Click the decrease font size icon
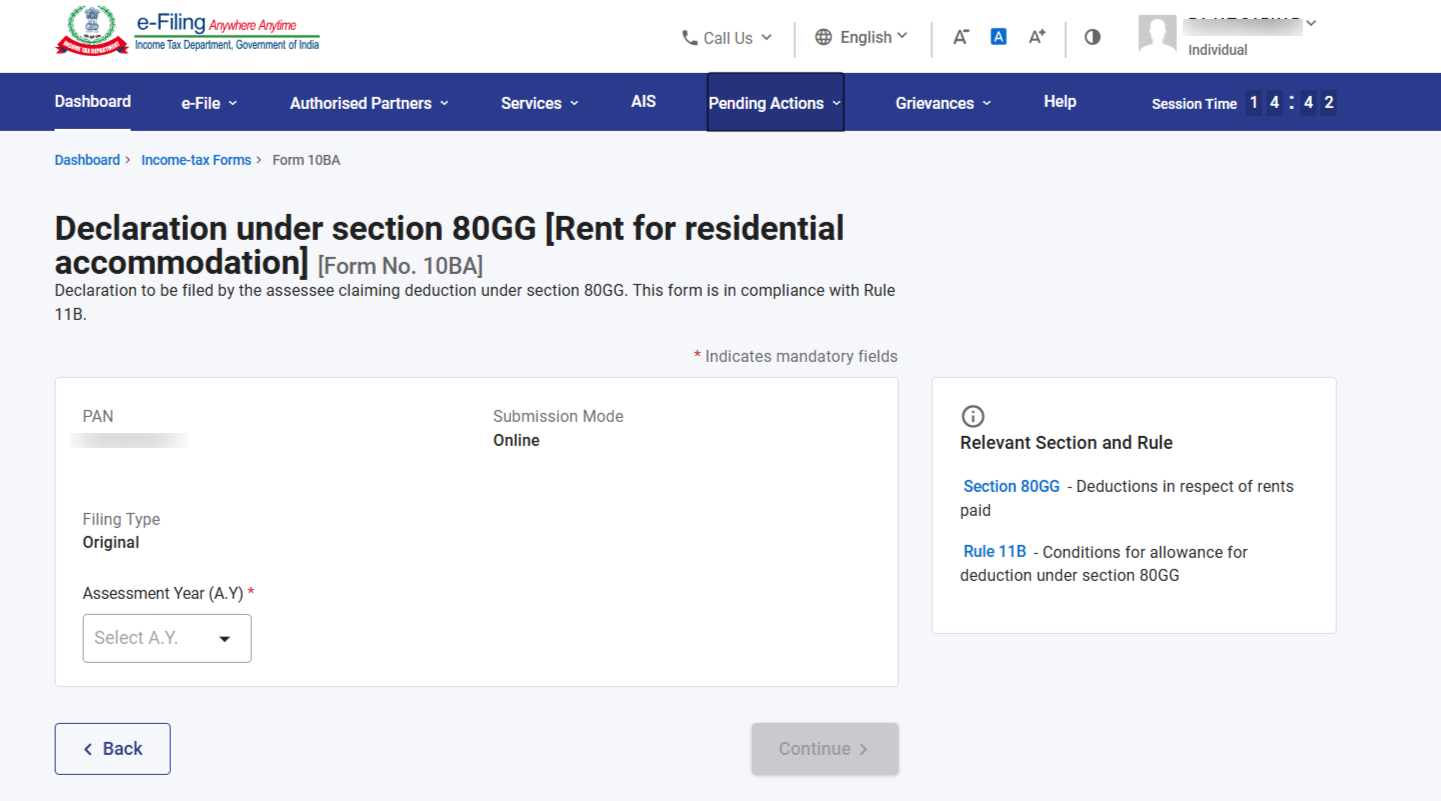The width and height of the screenshot is (1441, 801). pyautogui.click(x=960, y=37)
